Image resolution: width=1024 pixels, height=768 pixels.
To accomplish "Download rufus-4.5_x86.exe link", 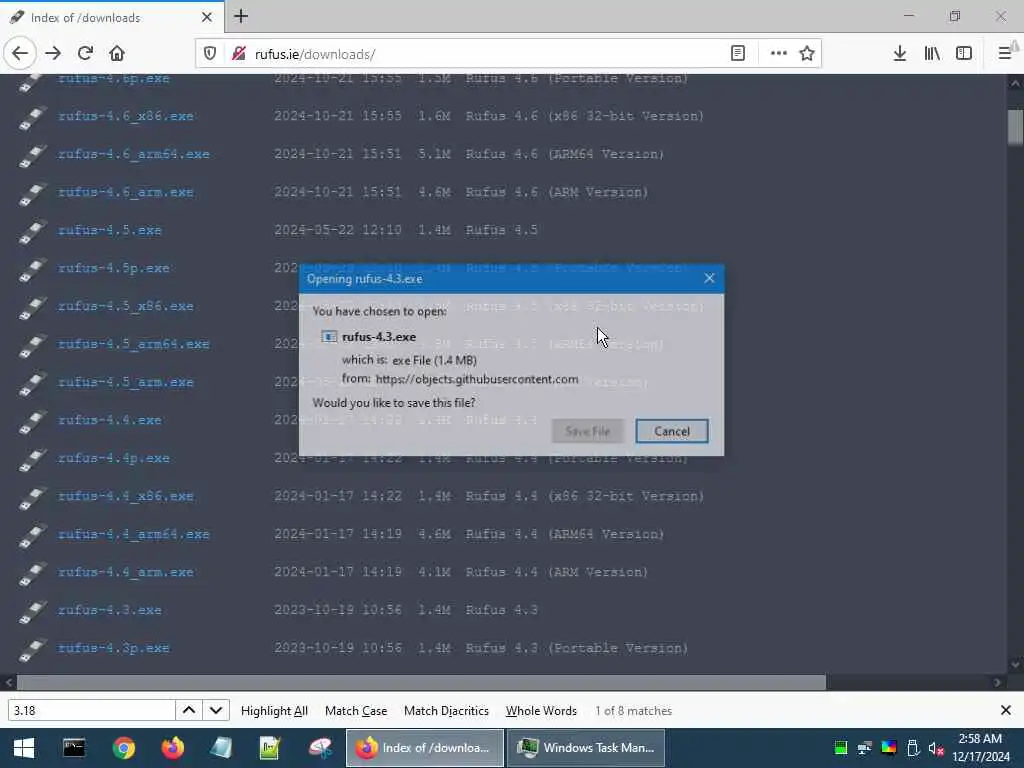I will point(125,306).
